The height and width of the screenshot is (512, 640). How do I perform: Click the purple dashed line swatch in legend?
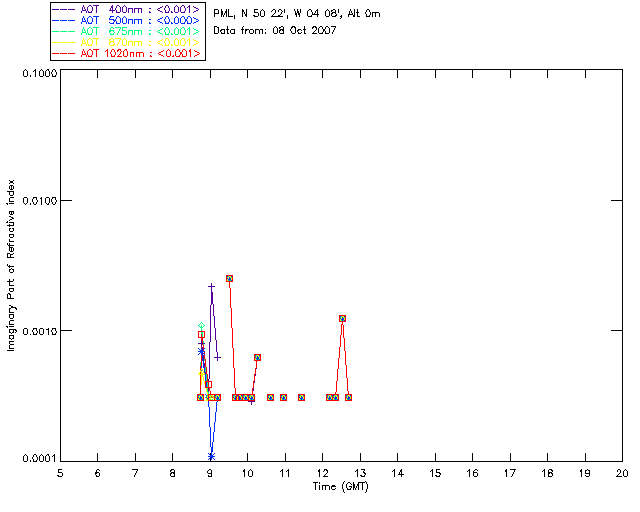pyautogui.click(x=64, y=9)
